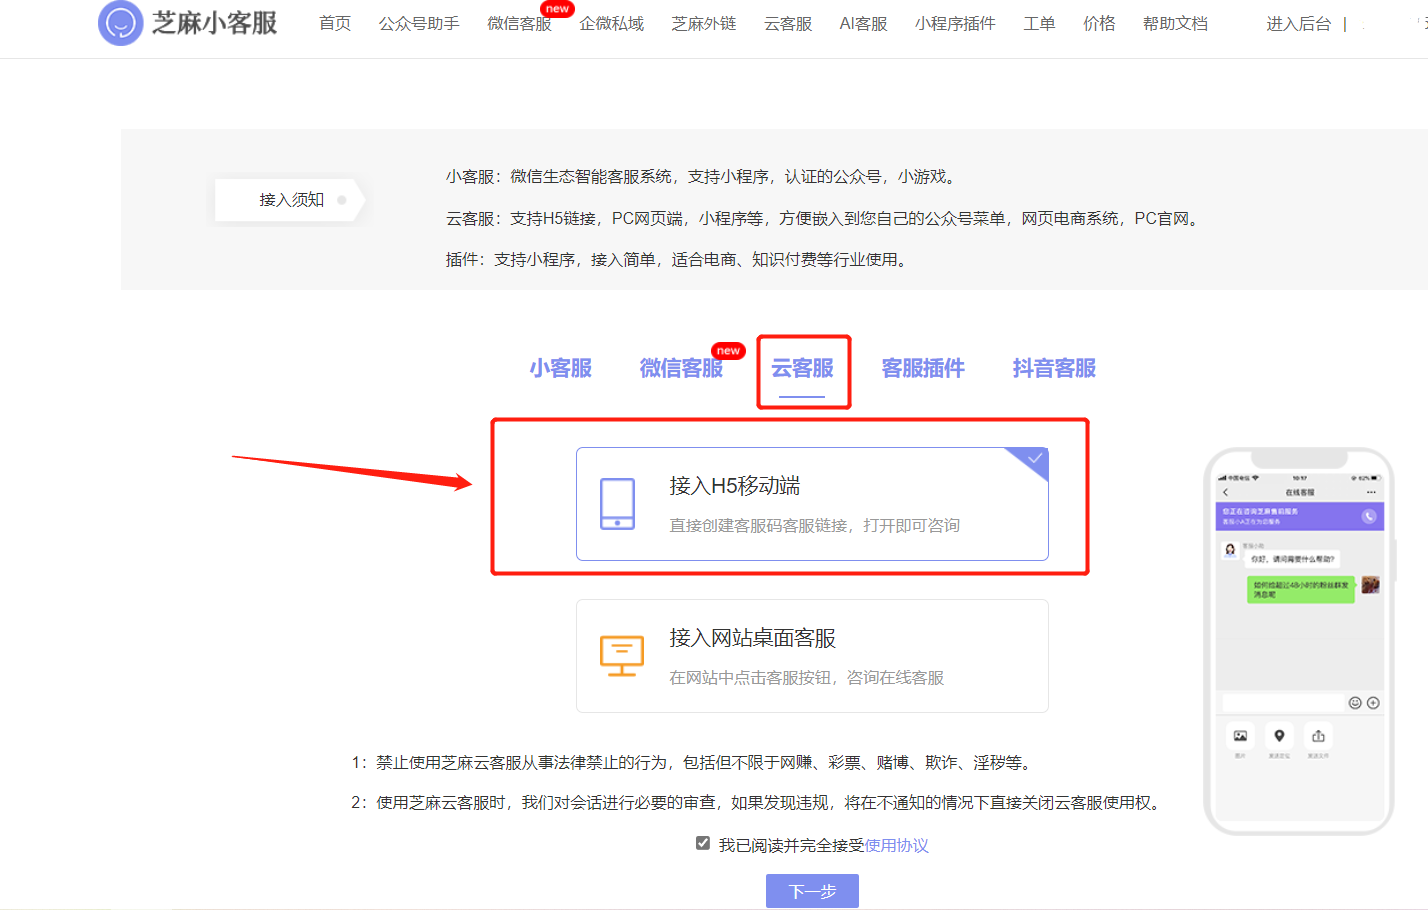Open the 工单 nav item
This screenshot has width=1428, height=910.
coord(1039,23)
